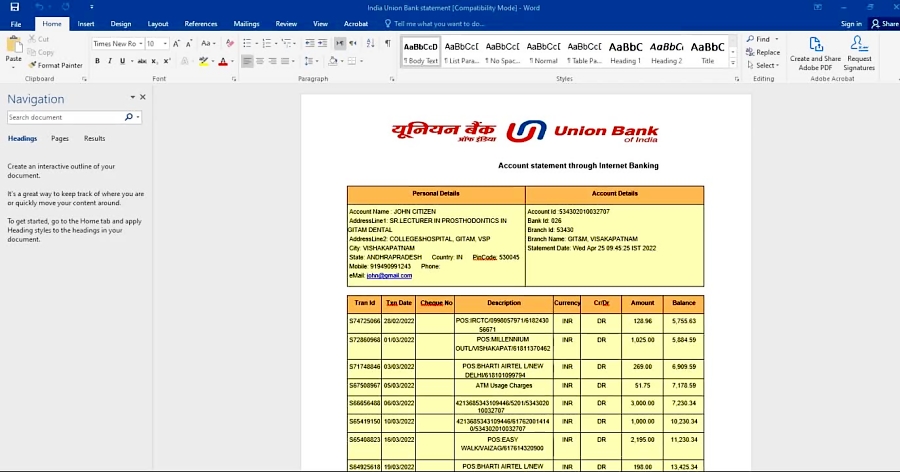Viewport: 900px width, 472px height.
Task: Click the Format Painter button
Action: pyautogui.click(x=56, y=65)
